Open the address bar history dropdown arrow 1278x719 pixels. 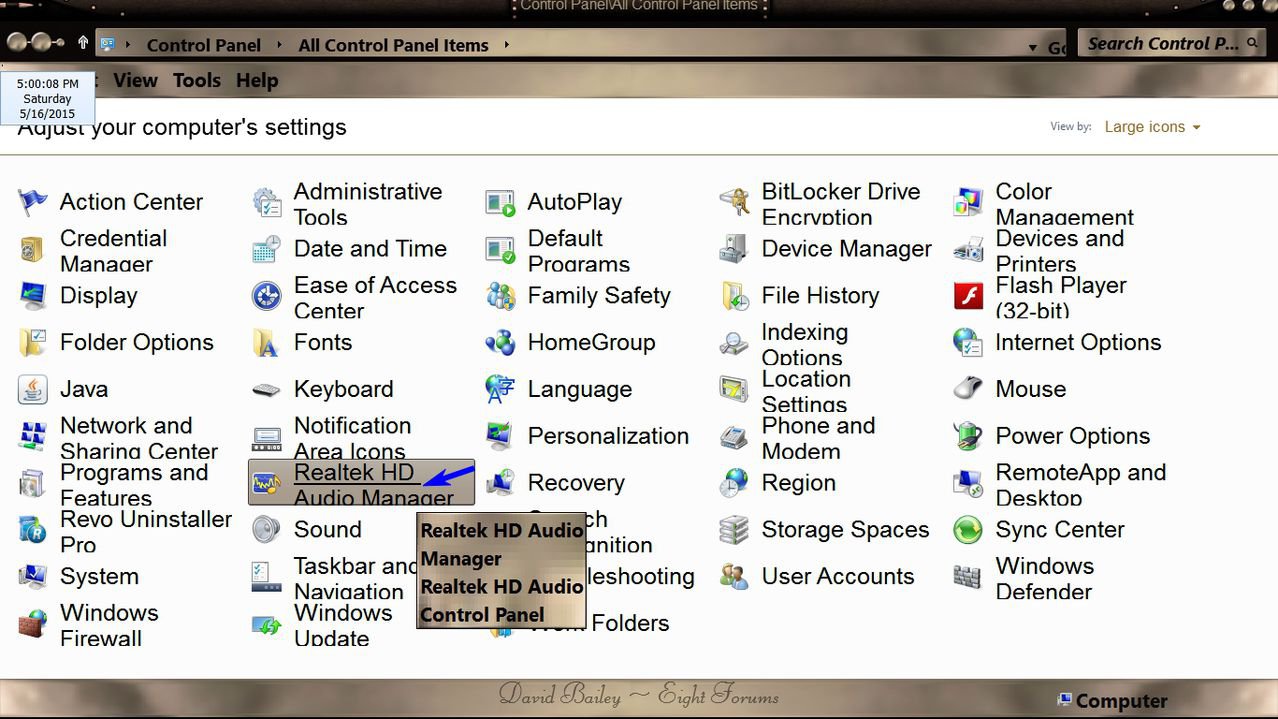coord(1032,47)
